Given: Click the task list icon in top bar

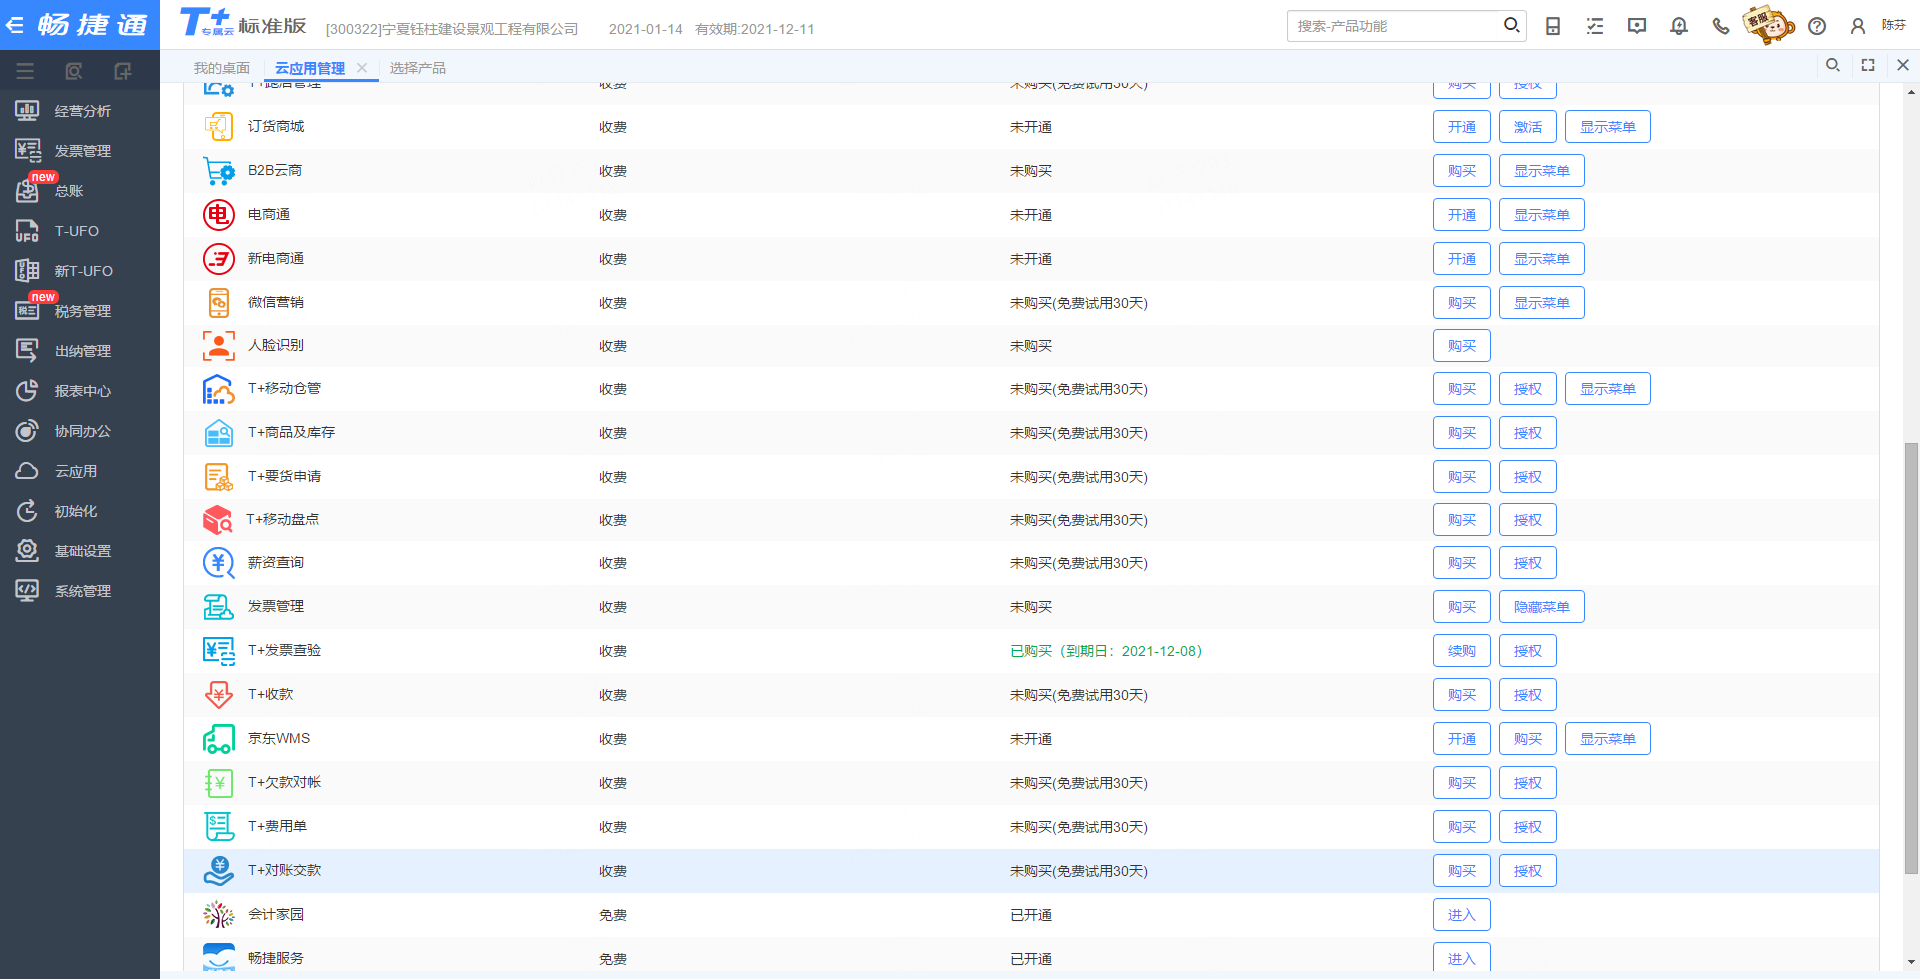Looking at the screenshot, I should 1595,26.
